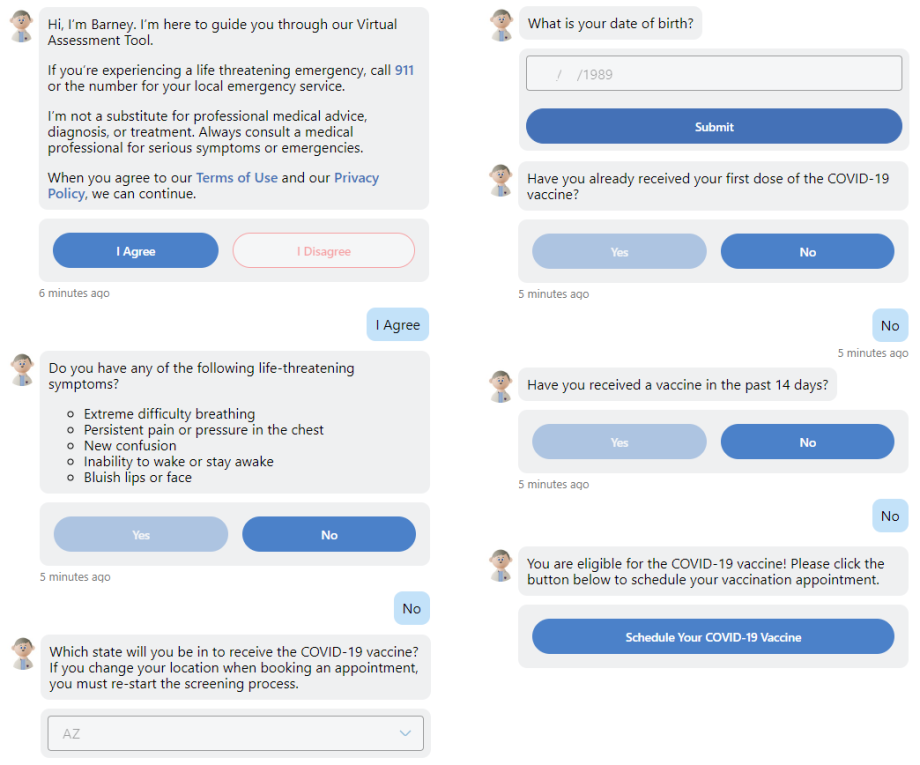Click Barney avatar beside date of birth question
This screenshot has width=920, height=765.
[x=501, y=25]
